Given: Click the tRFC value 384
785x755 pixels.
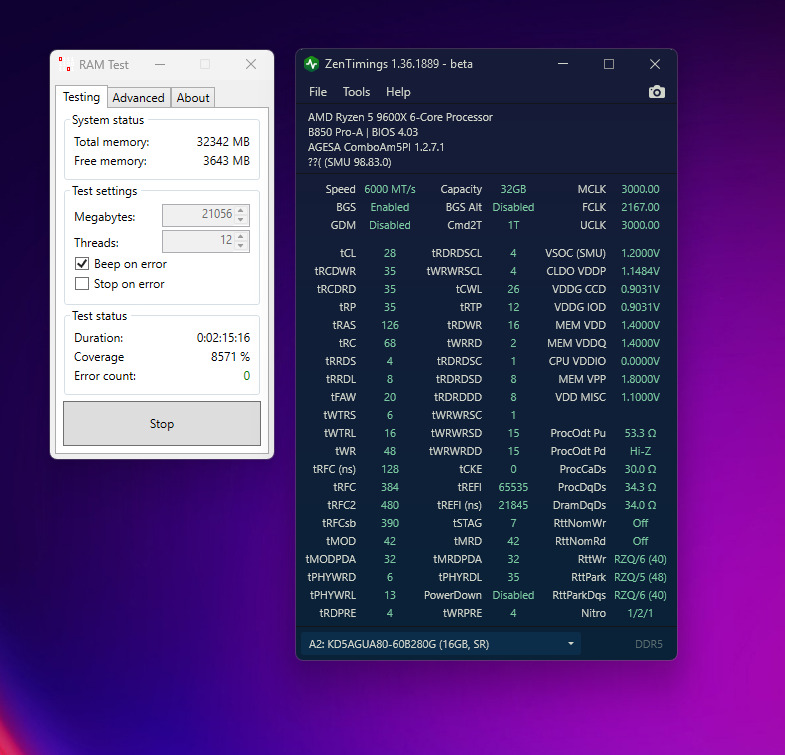Looking at the screenshot, I should (x=390, y=487).
